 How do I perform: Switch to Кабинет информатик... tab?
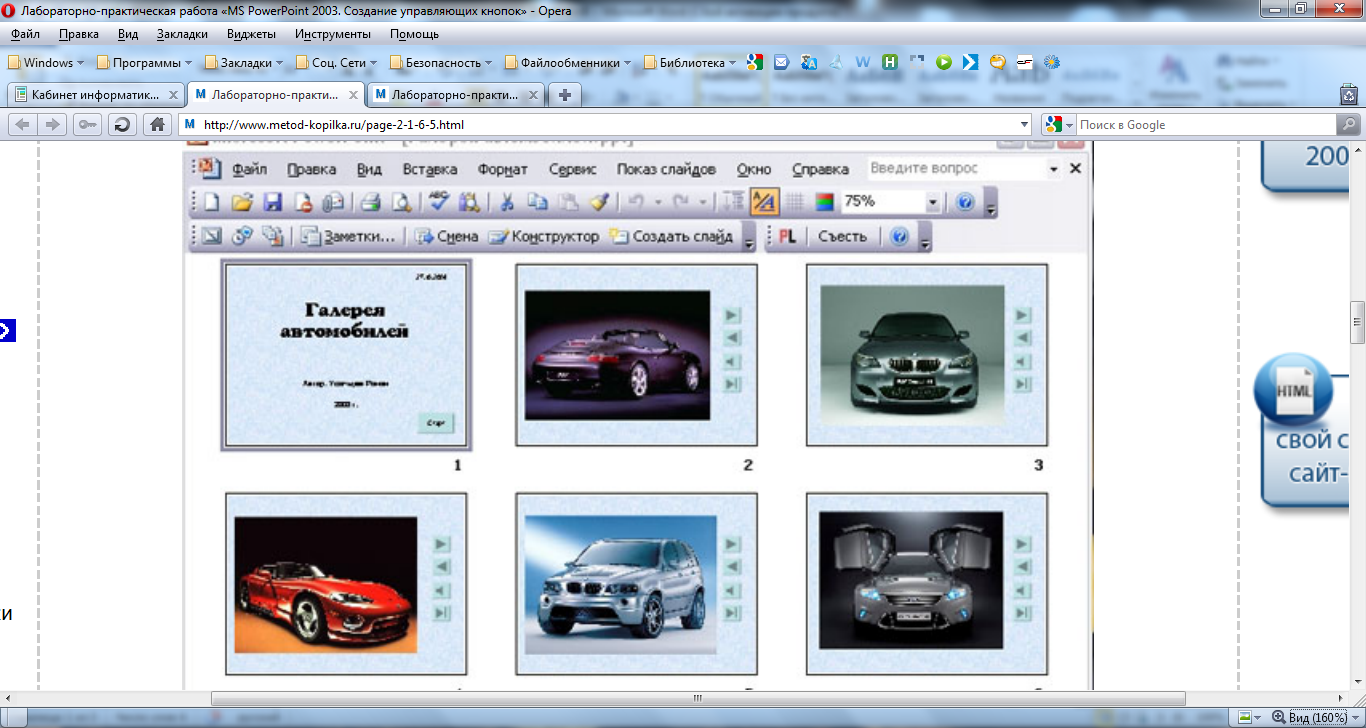click(95, 95)
